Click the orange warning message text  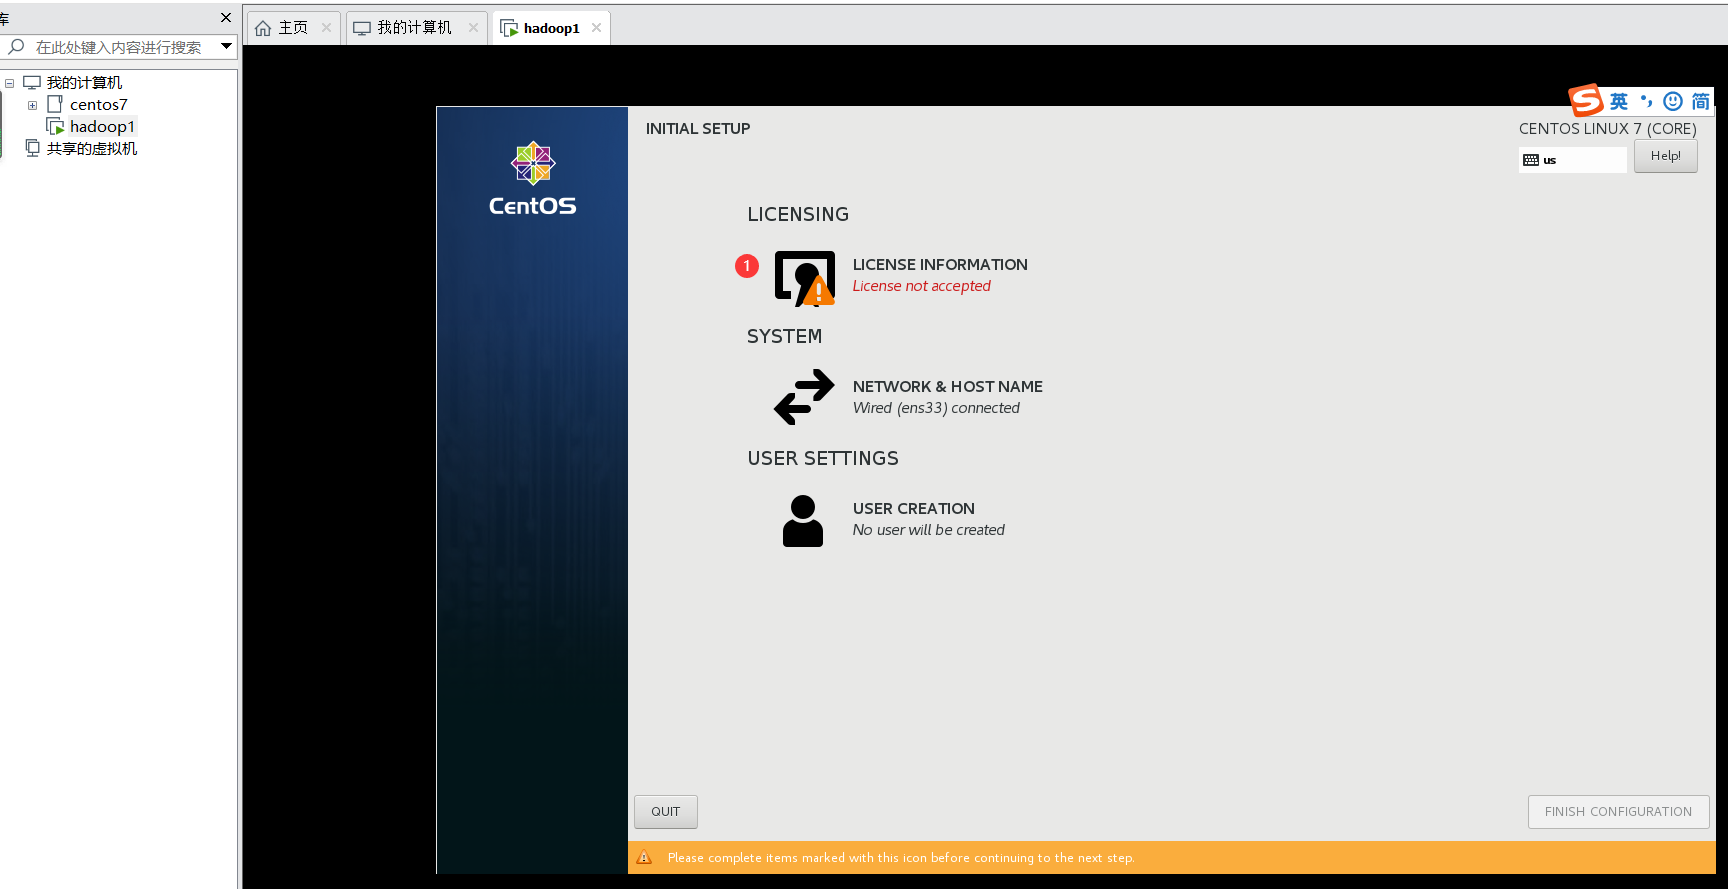coord(901,858)
